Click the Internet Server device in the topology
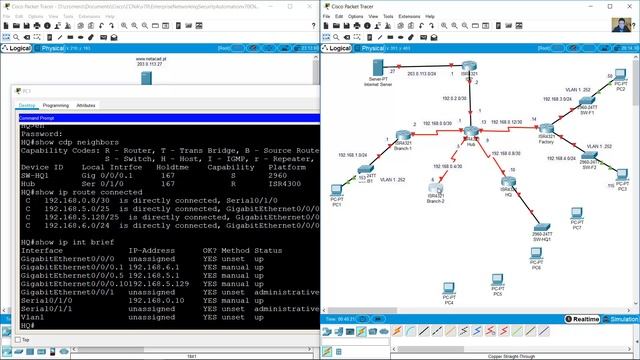The image size is (640, 360). [x=378, y=68]
